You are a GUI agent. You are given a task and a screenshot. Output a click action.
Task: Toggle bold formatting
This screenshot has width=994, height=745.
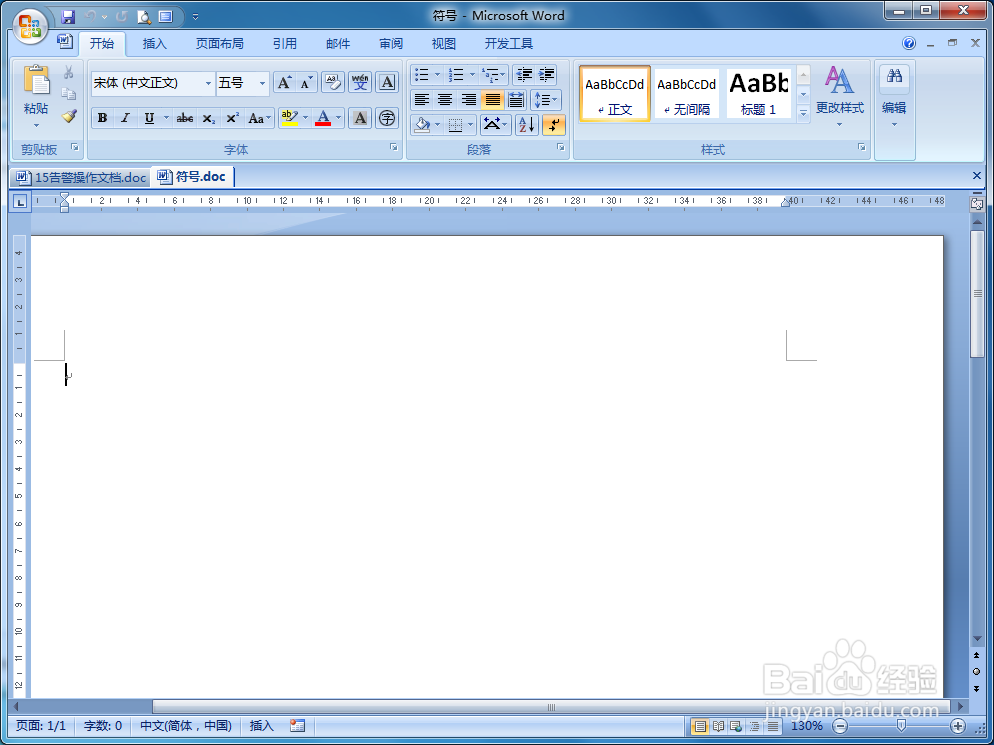click(x=102, y=118)
